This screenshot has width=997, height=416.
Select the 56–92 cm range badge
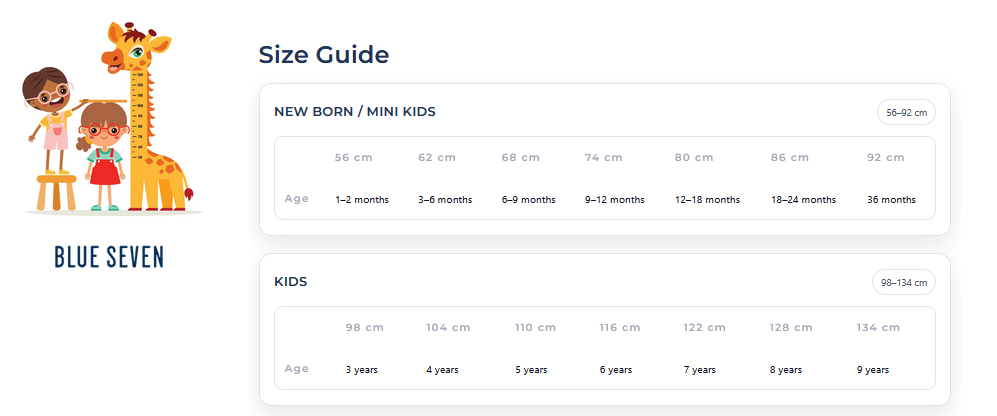[x=906, y=113]
